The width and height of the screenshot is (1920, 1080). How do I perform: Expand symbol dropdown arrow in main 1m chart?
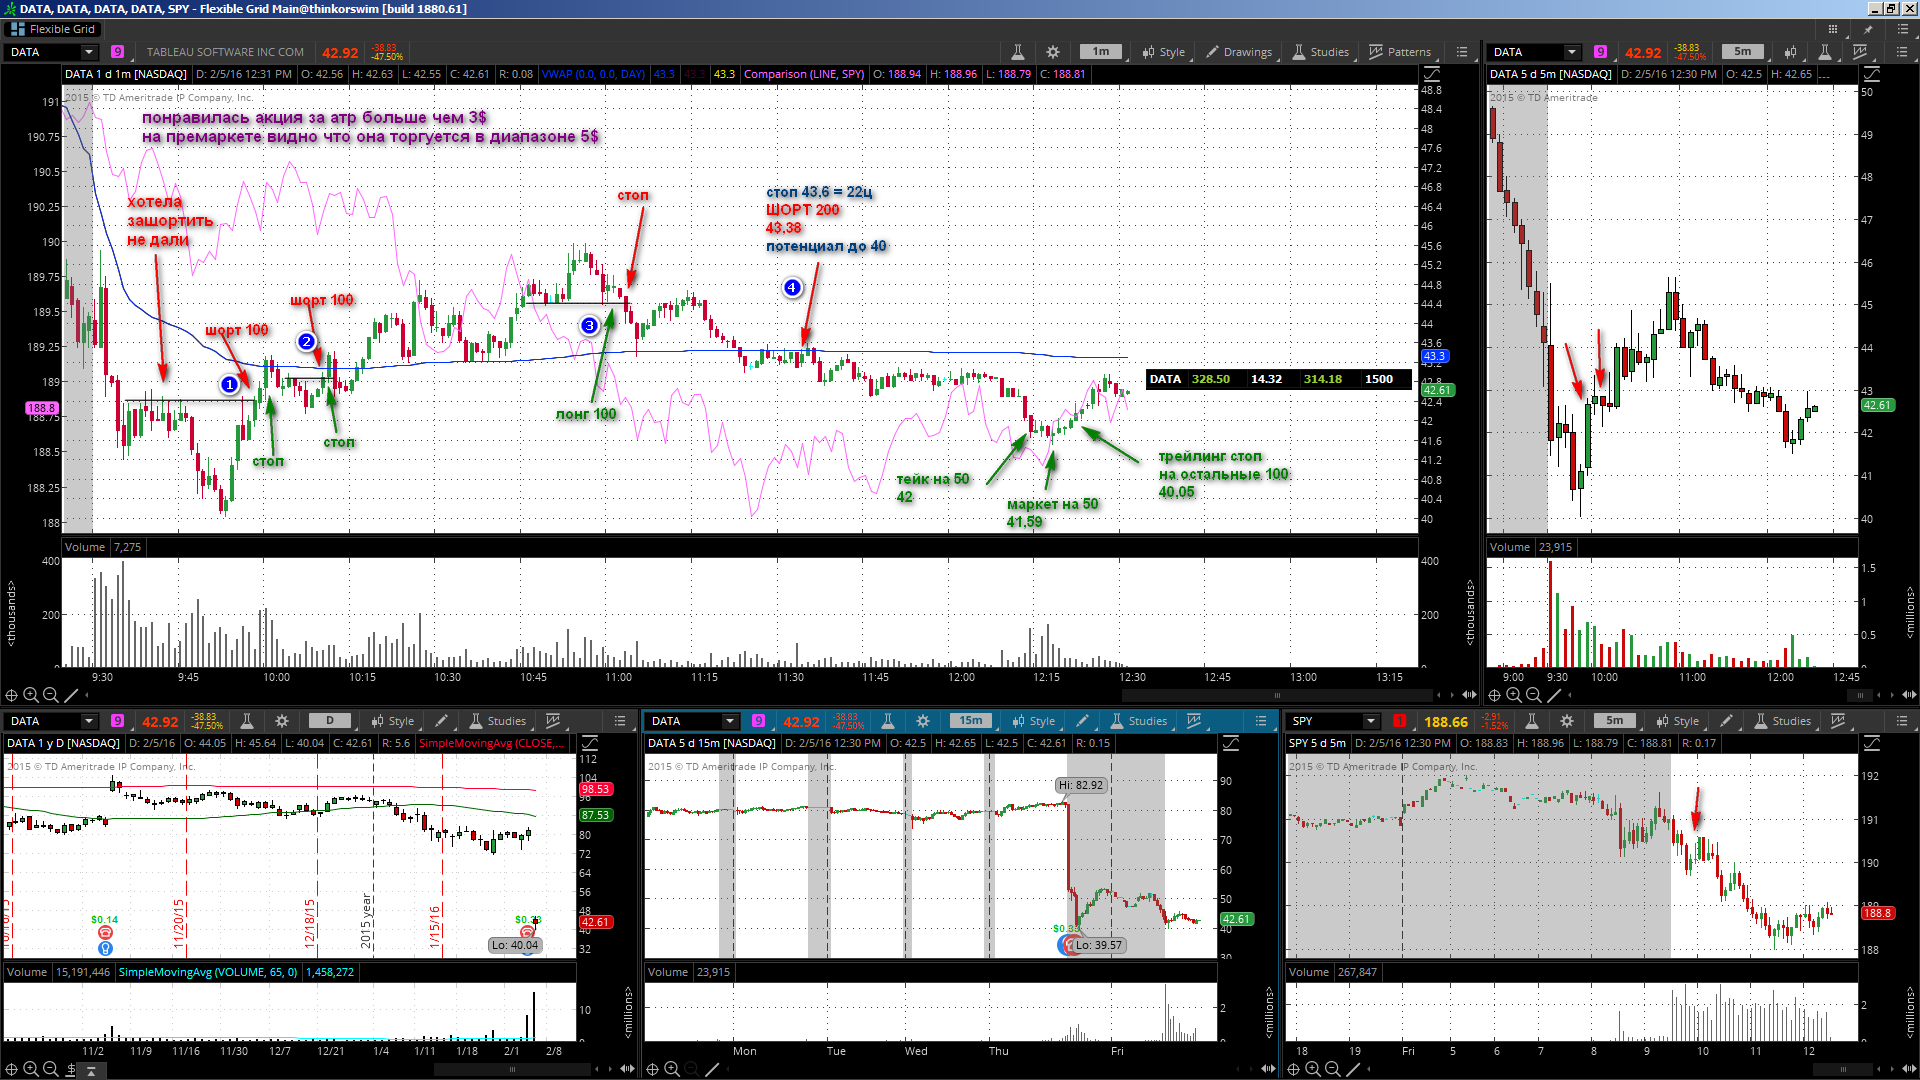click(x=89, y=52)
